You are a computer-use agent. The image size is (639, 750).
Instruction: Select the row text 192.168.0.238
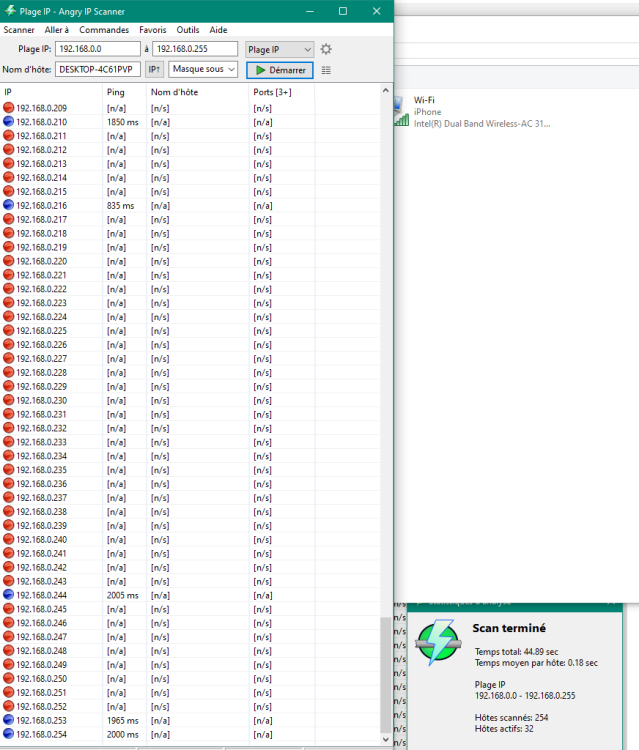click(x=42, y=512)
